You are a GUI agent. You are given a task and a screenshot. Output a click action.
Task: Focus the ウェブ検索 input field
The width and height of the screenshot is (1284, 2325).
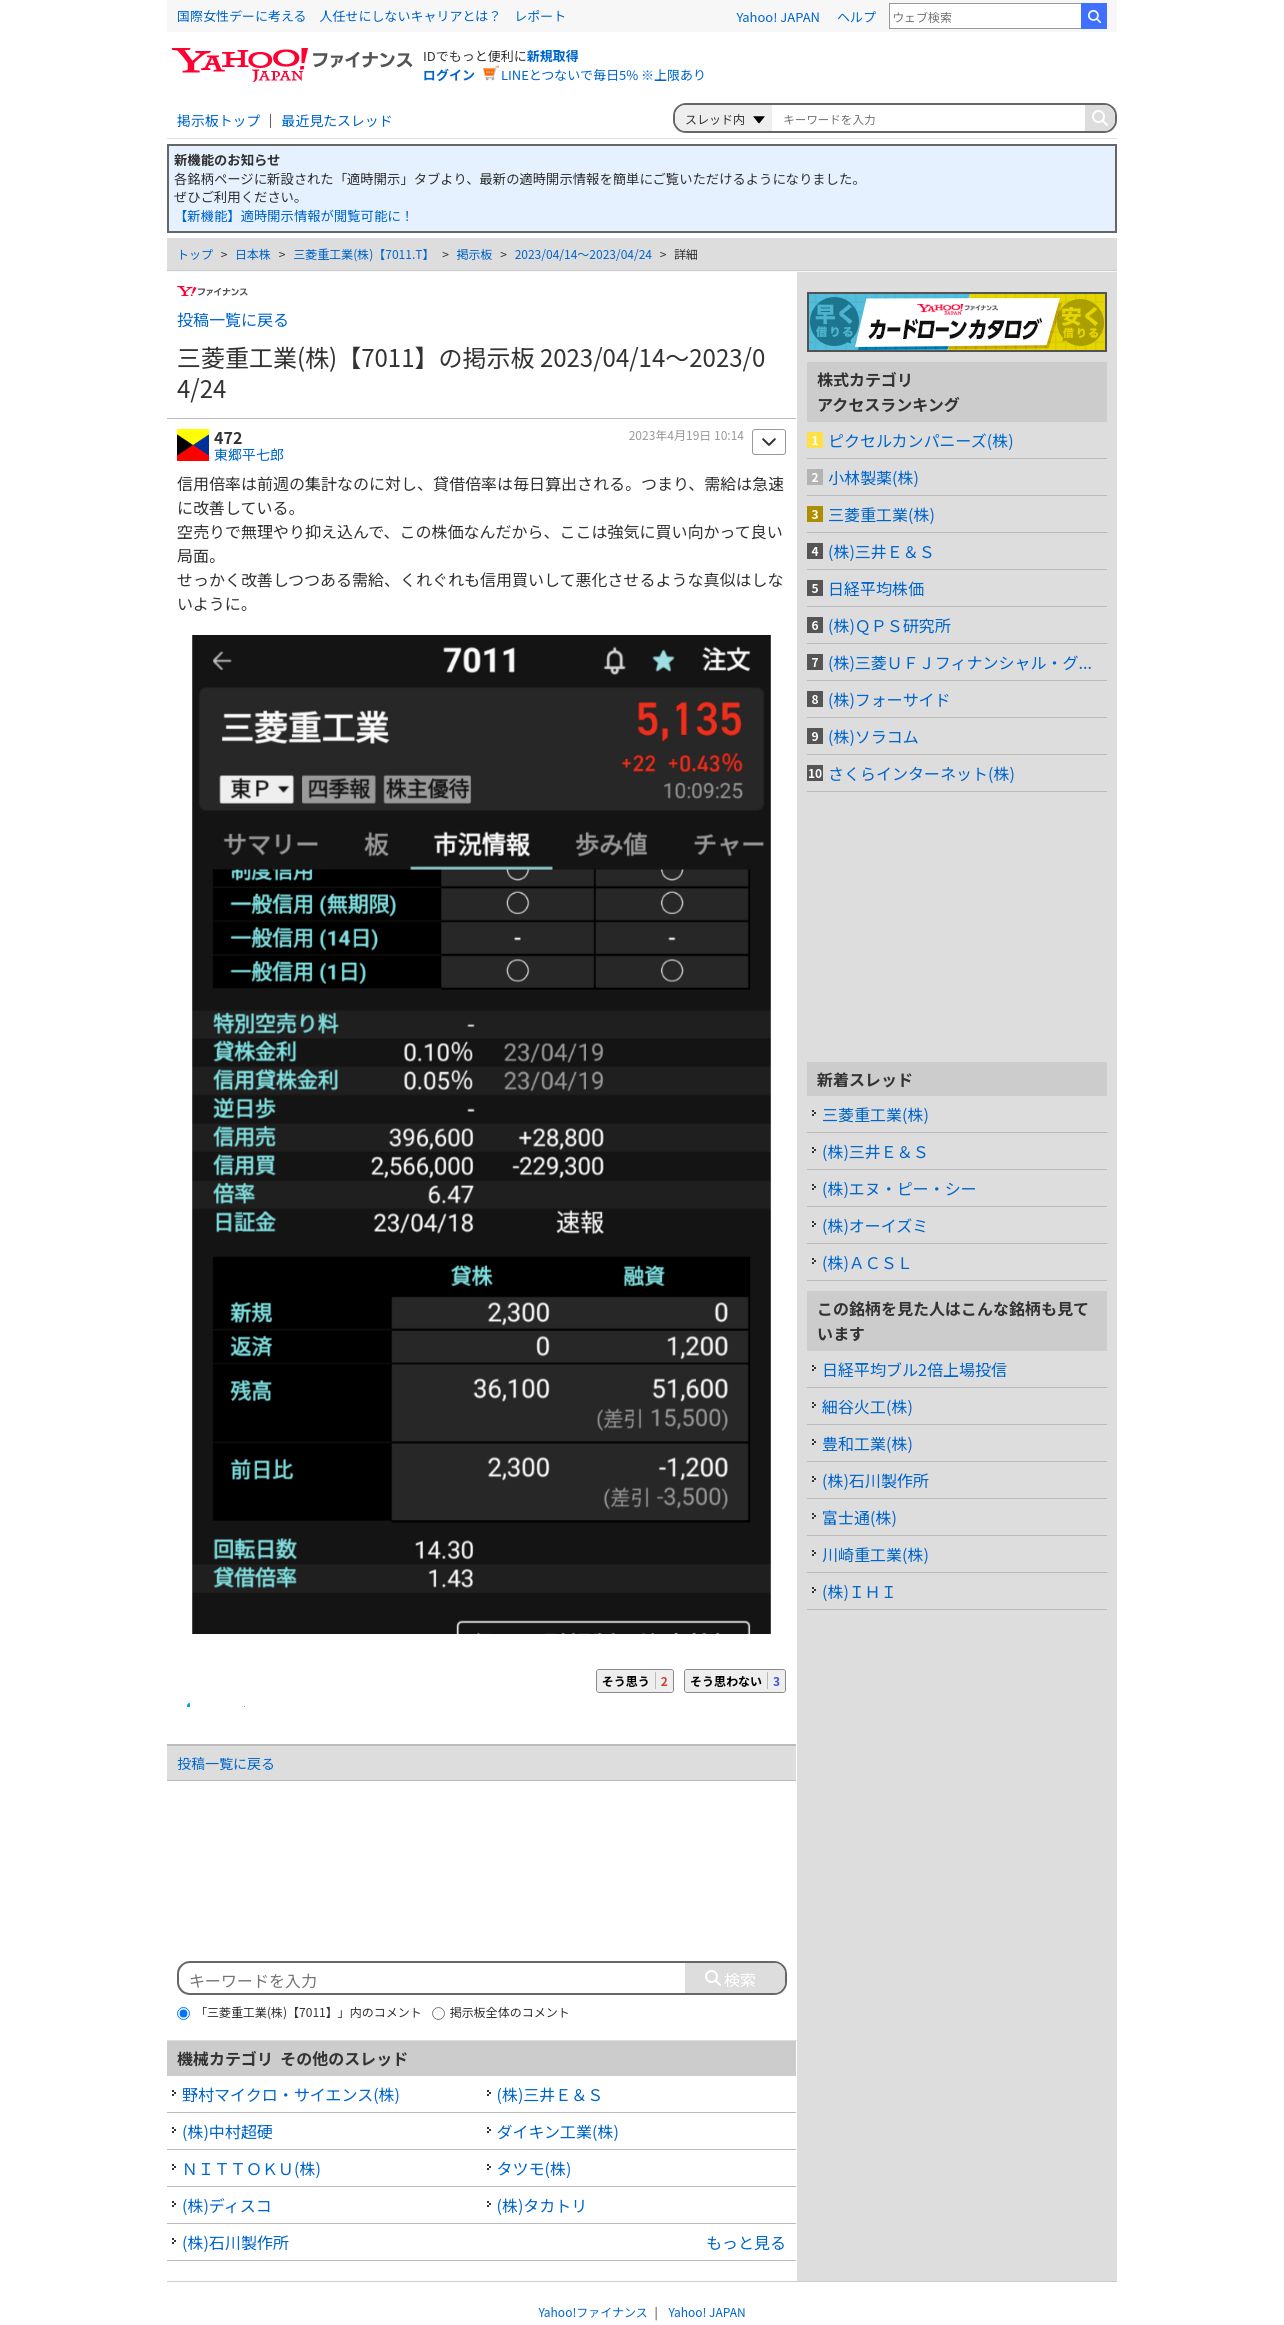tap(985, 17)
